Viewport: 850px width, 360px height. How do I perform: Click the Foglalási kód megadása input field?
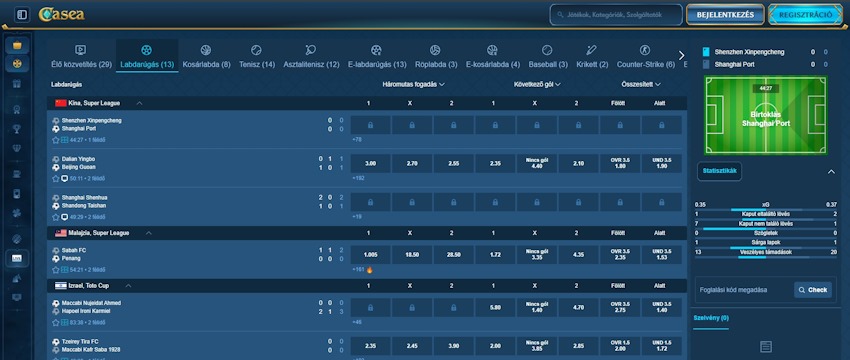[x=744, y=290]
